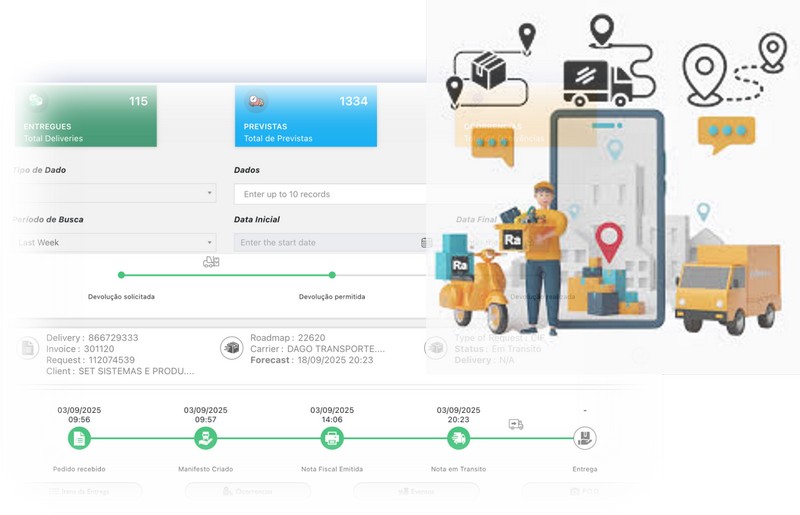The image size is (800, 515).
Task: Click the Delivery number 866729333
Action: 113,338
